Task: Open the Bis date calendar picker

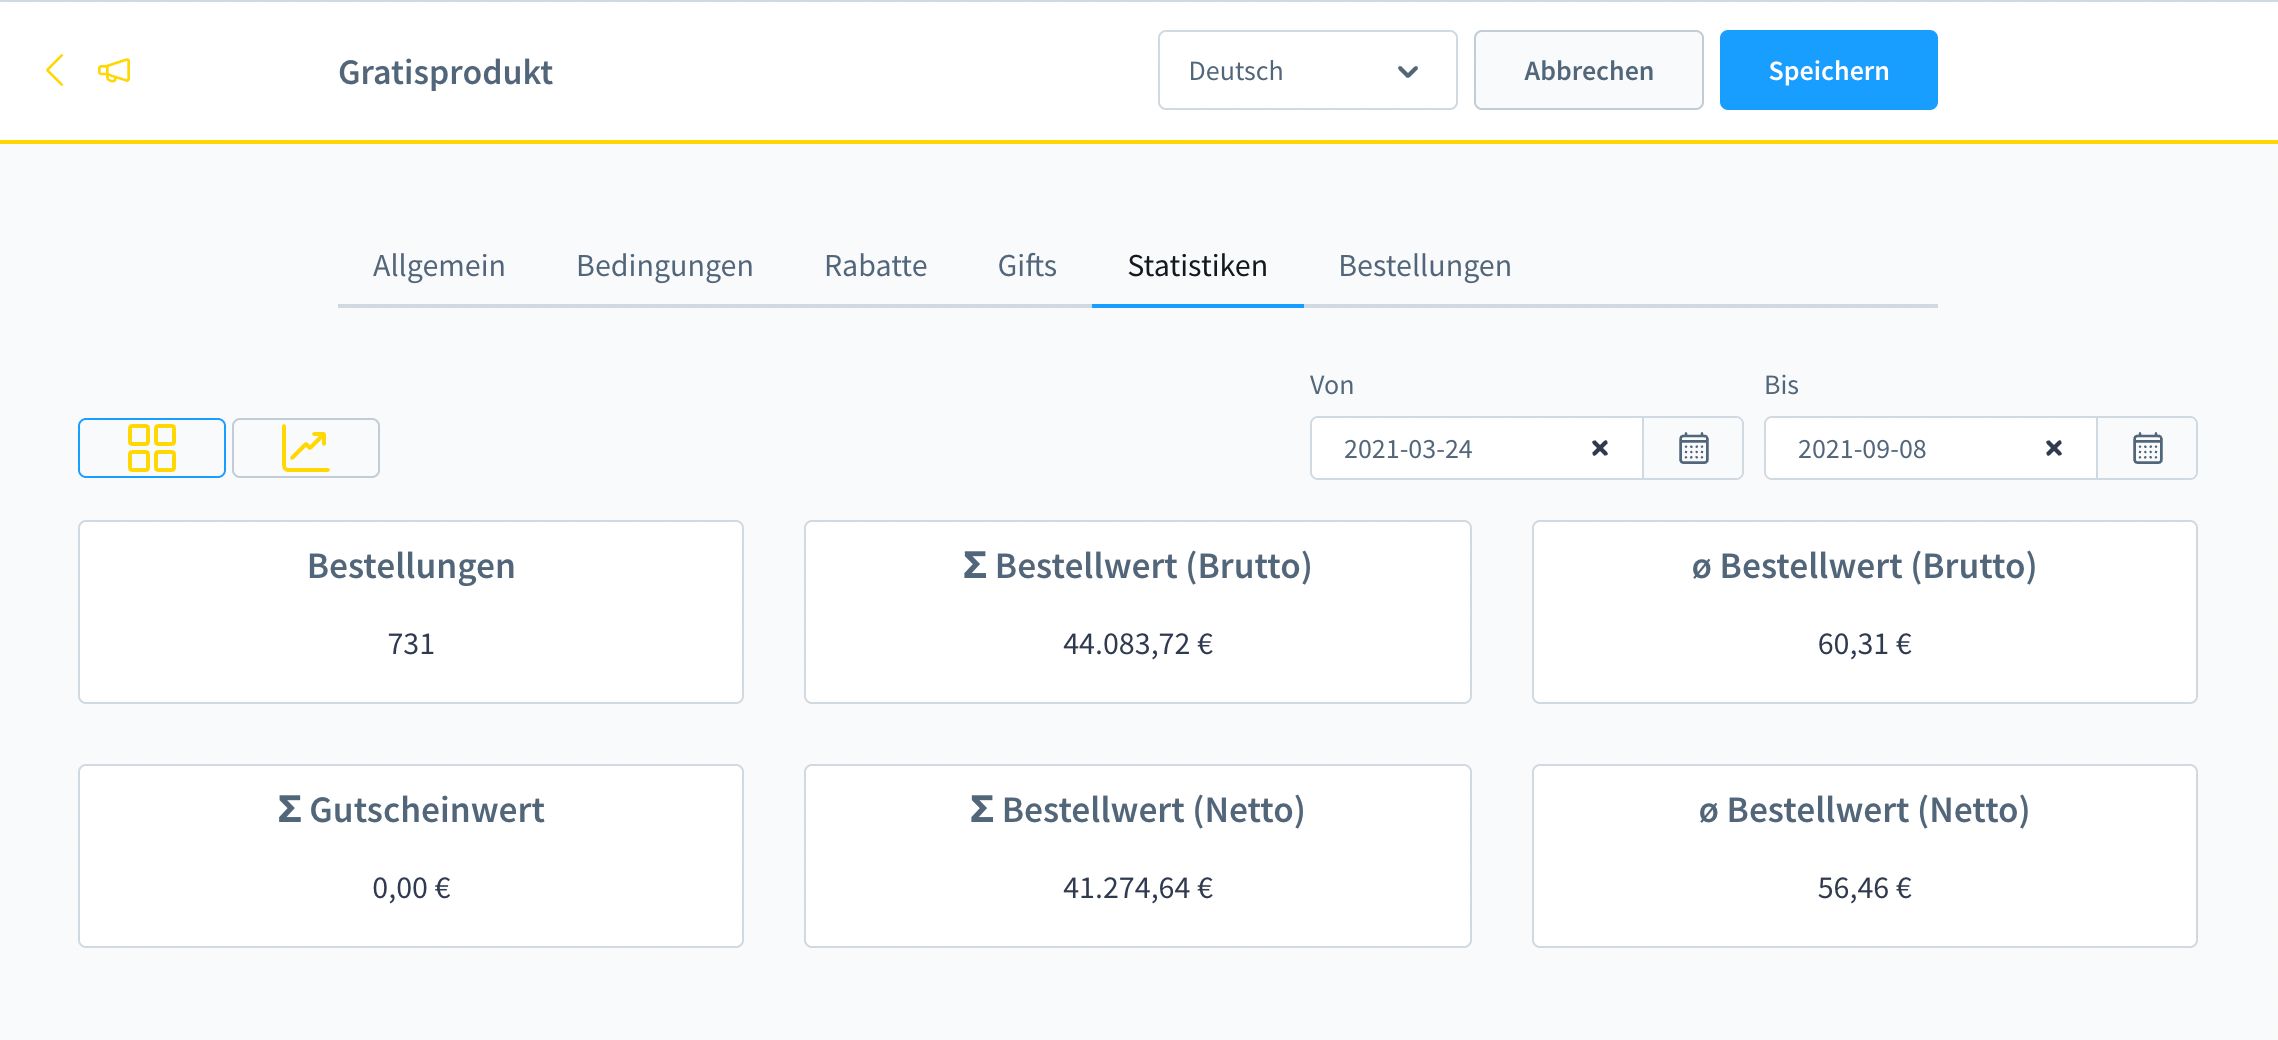Action: click(x=2147, y=448)
